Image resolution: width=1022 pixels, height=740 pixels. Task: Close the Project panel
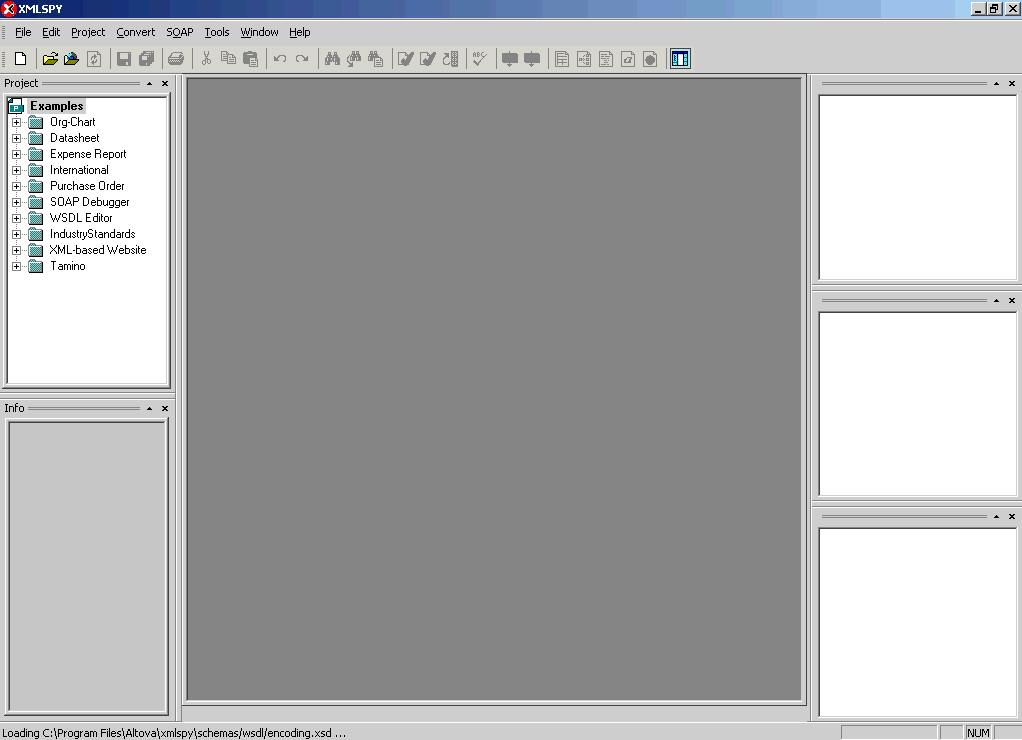coord(165,83)
